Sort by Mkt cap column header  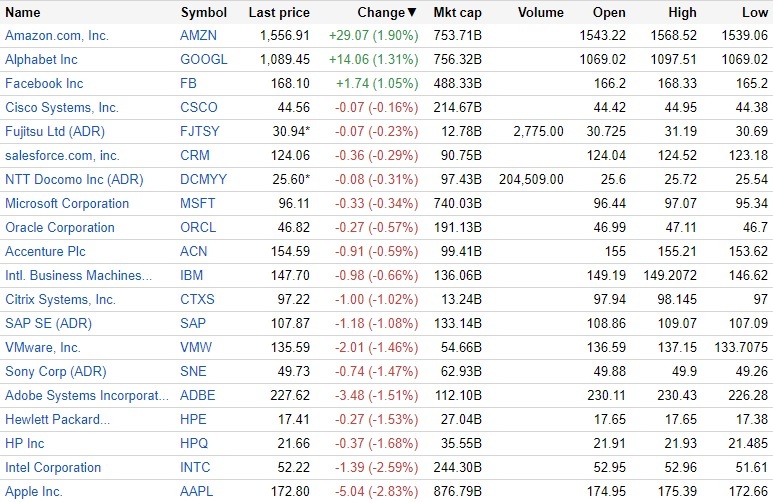click(x=457, y=13)
